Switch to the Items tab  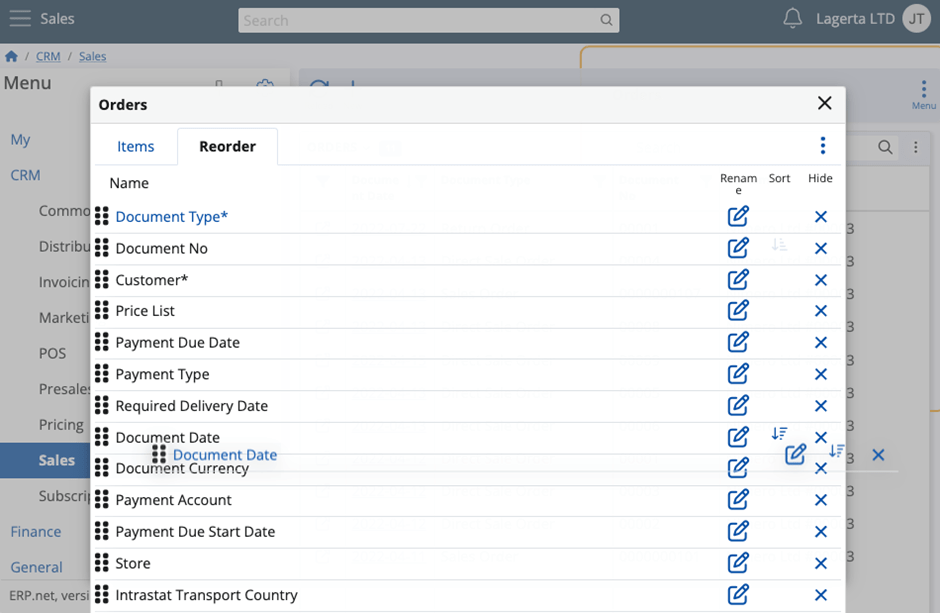click(135, 146)
